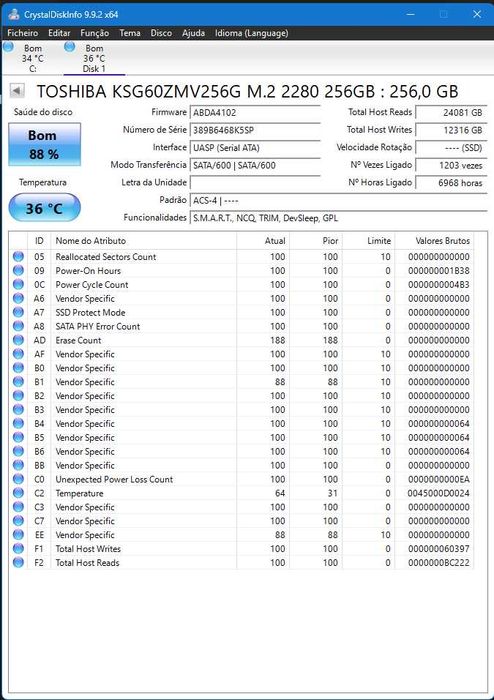The width and height of the screenshot is (494, 700).
Task: Select the C: drive tab
Action: (x=32, y=58)
